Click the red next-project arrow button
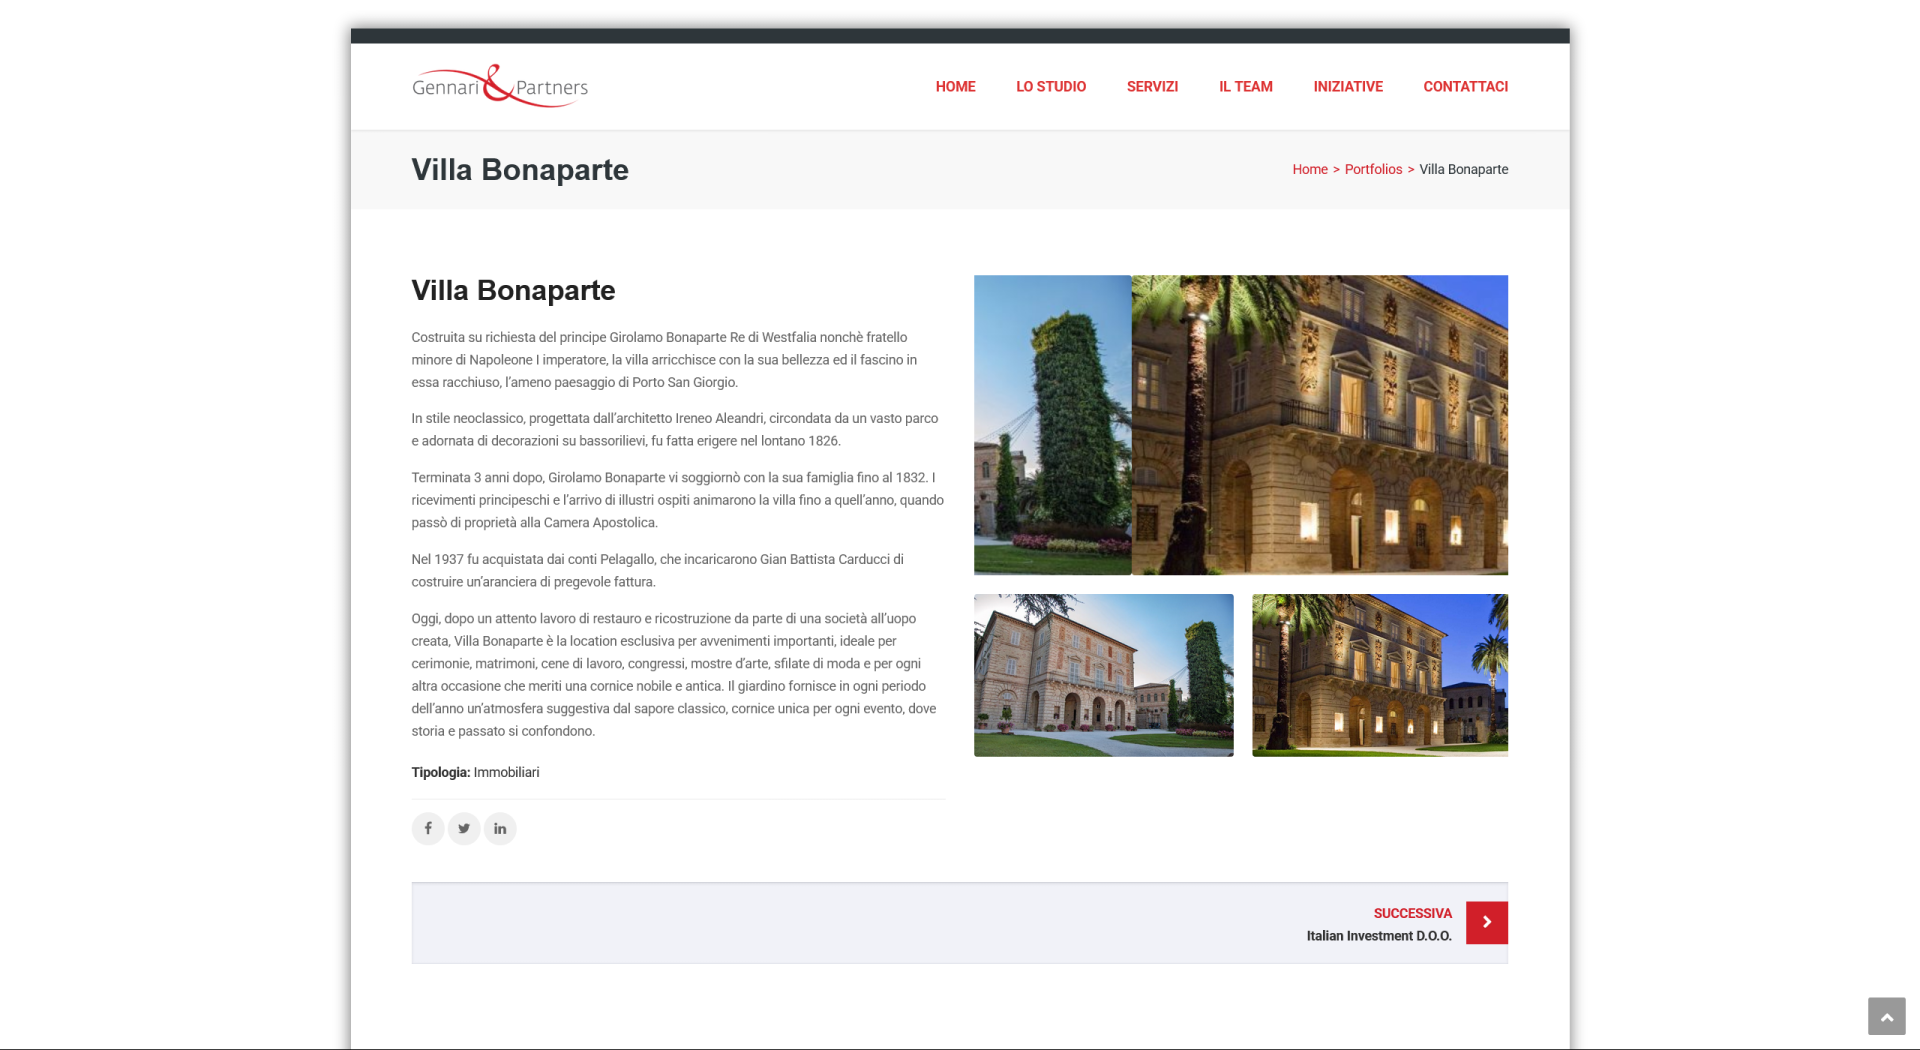This screenshot has width=1920, height=1050. pos(1486,922)
